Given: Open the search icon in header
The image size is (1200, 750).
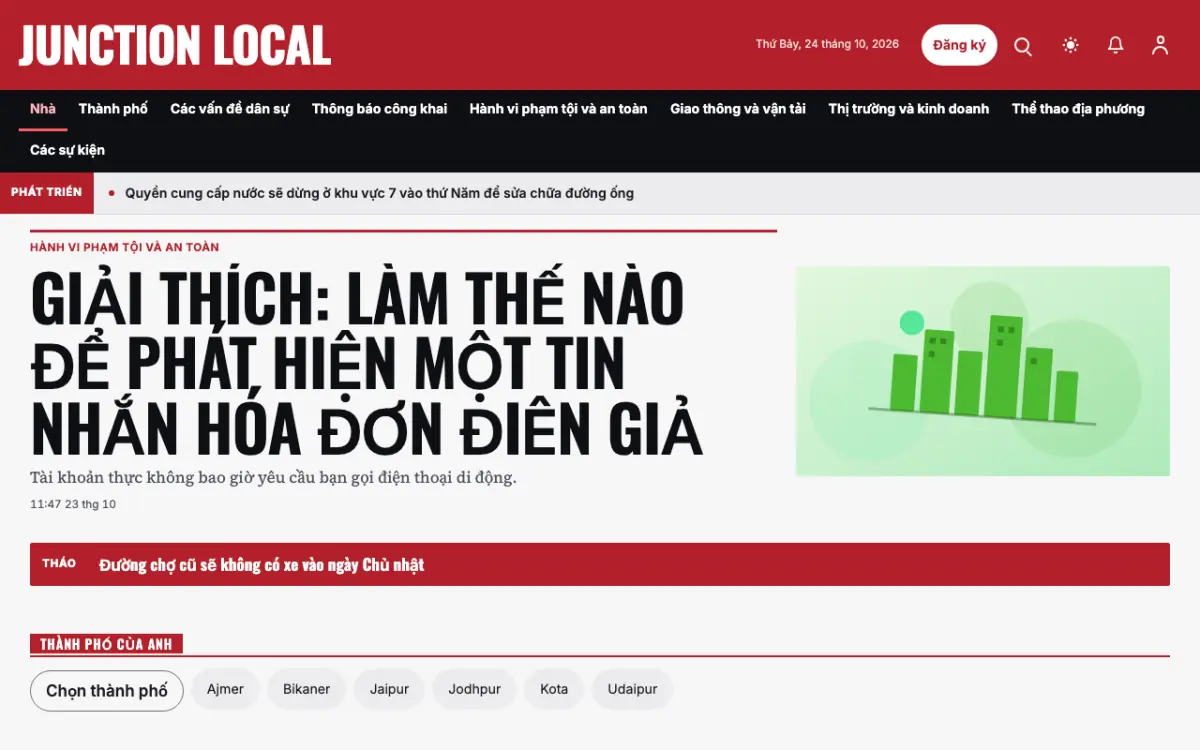Looking at the screenshot, I should click(x=1023, y=46).
